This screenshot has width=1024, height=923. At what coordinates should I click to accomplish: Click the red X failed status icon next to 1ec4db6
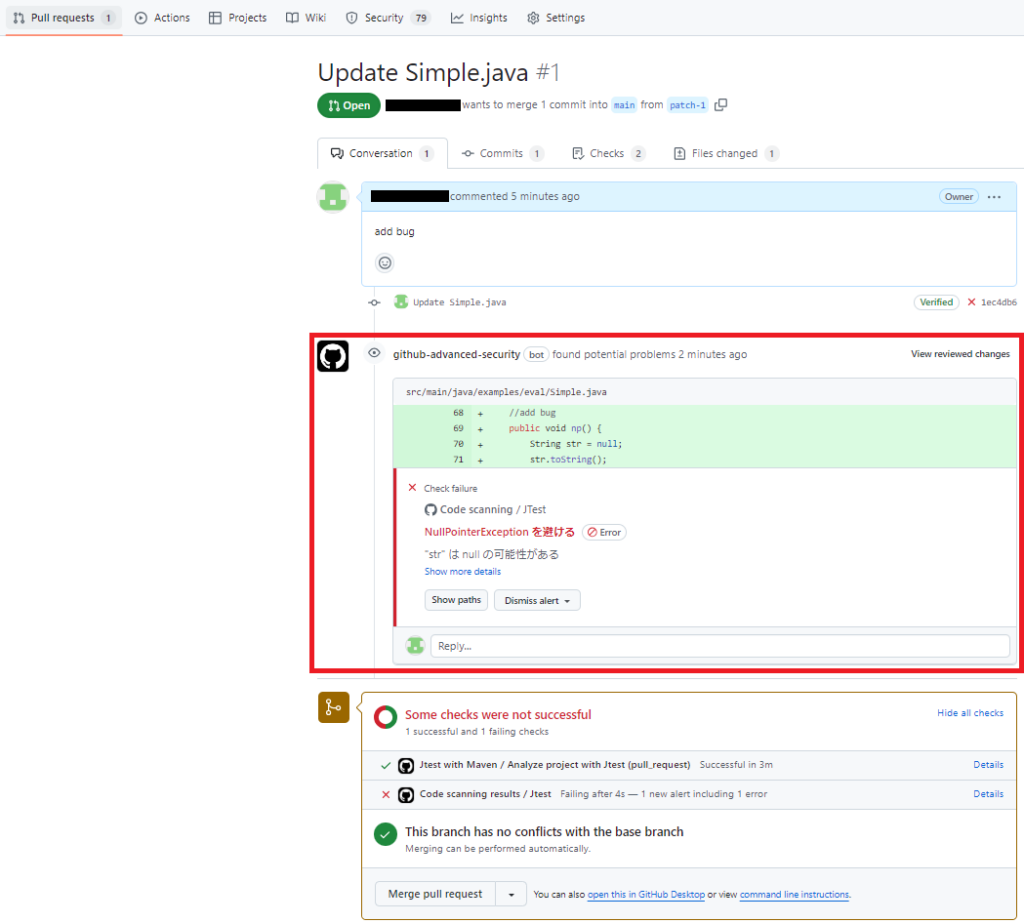coord(971,302)
